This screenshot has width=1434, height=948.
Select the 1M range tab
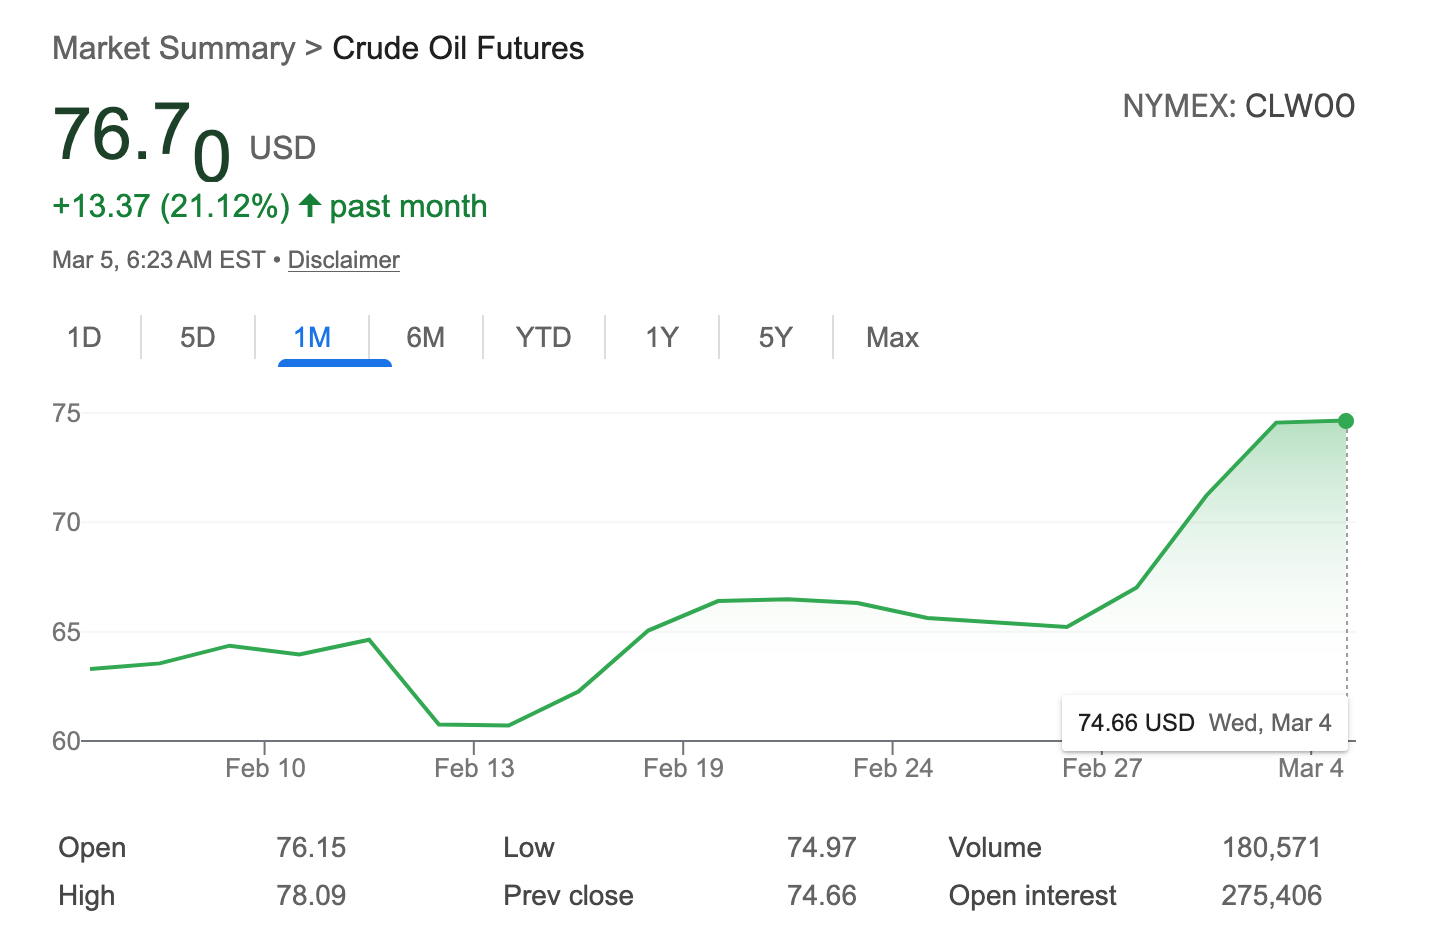312,337
